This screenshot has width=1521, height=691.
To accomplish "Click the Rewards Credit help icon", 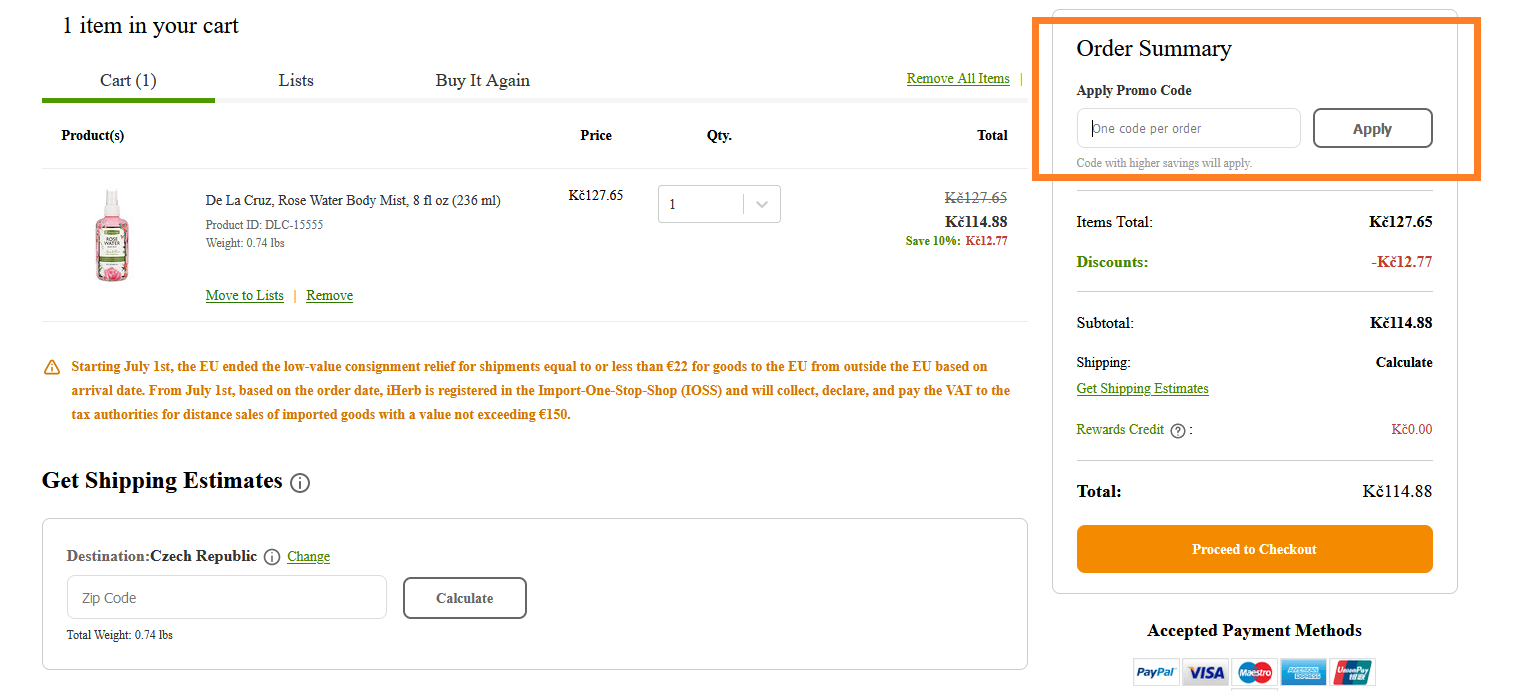I will click(1178, 431).
